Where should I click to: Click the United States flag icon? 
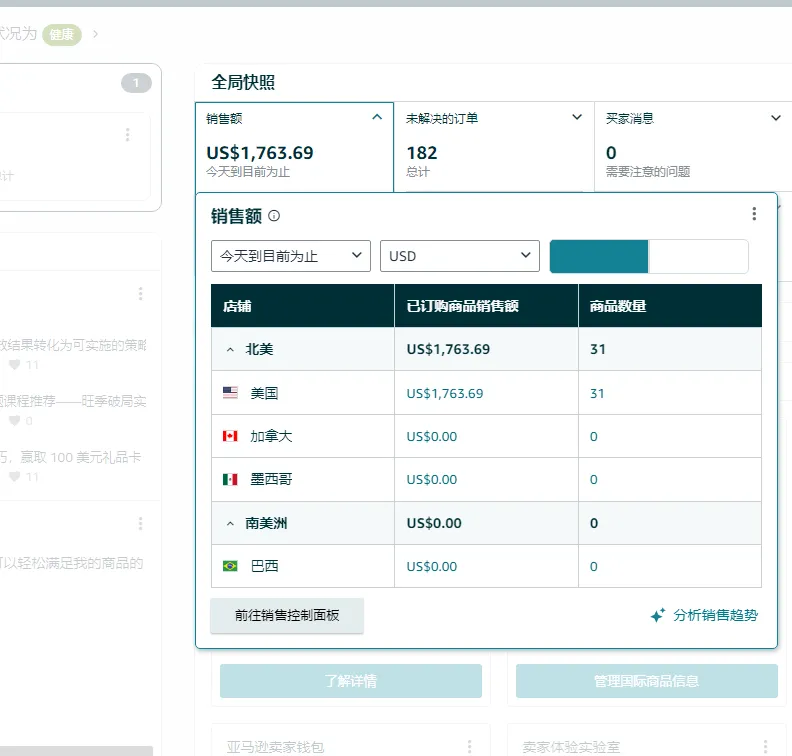pyautogui.click(x=230, y=394)
